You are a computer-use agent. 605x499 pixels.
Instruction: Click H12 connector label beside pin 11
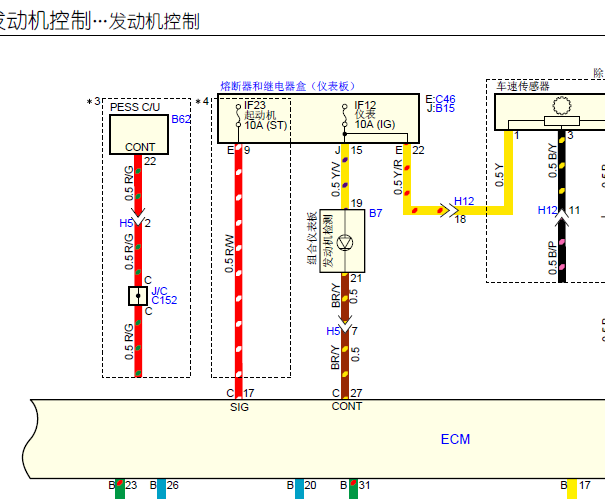tap(548, 210)
